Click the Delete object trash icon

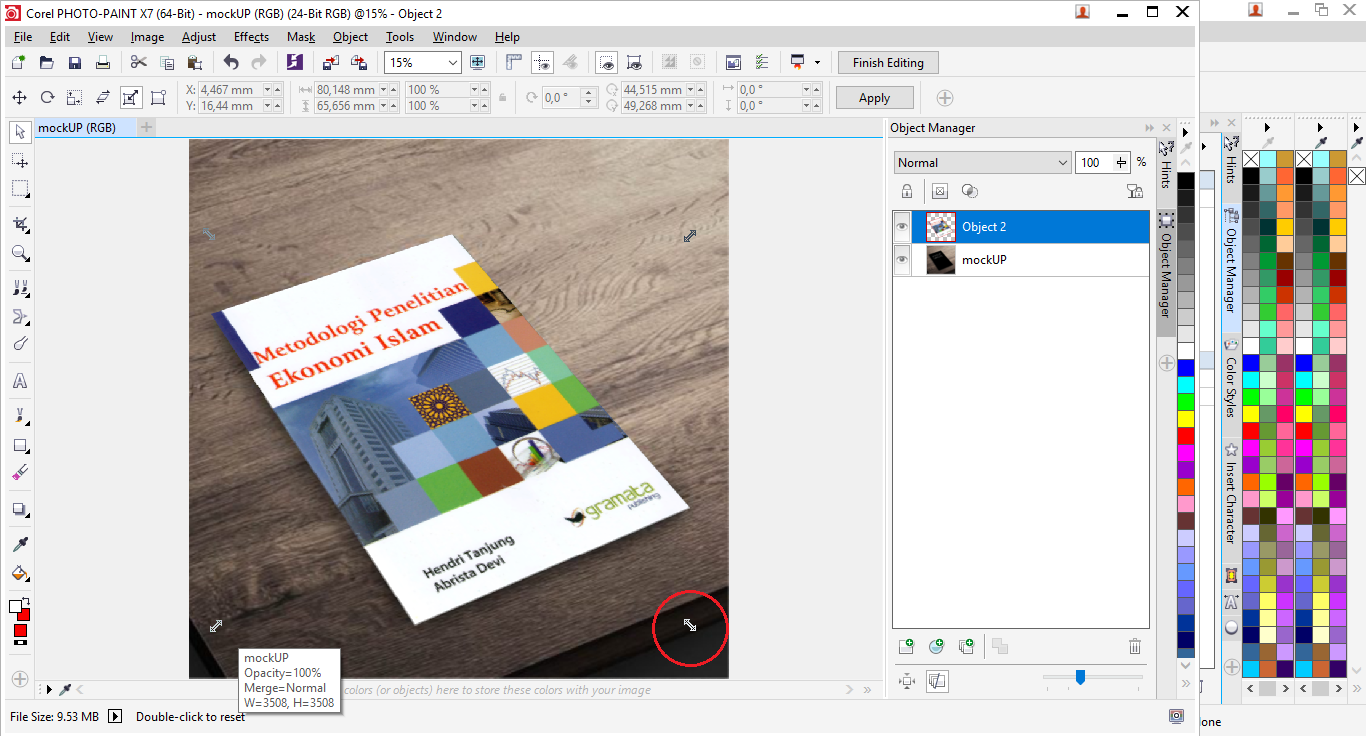[x=1134, y=646]
